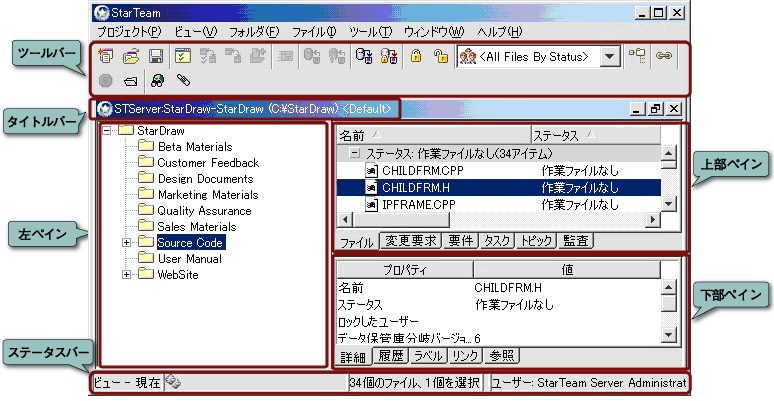Click the hierarchy tree toolbar icon
Viewport: 774px width, 401px height.
pyautogui.click(x=637, y=55)
